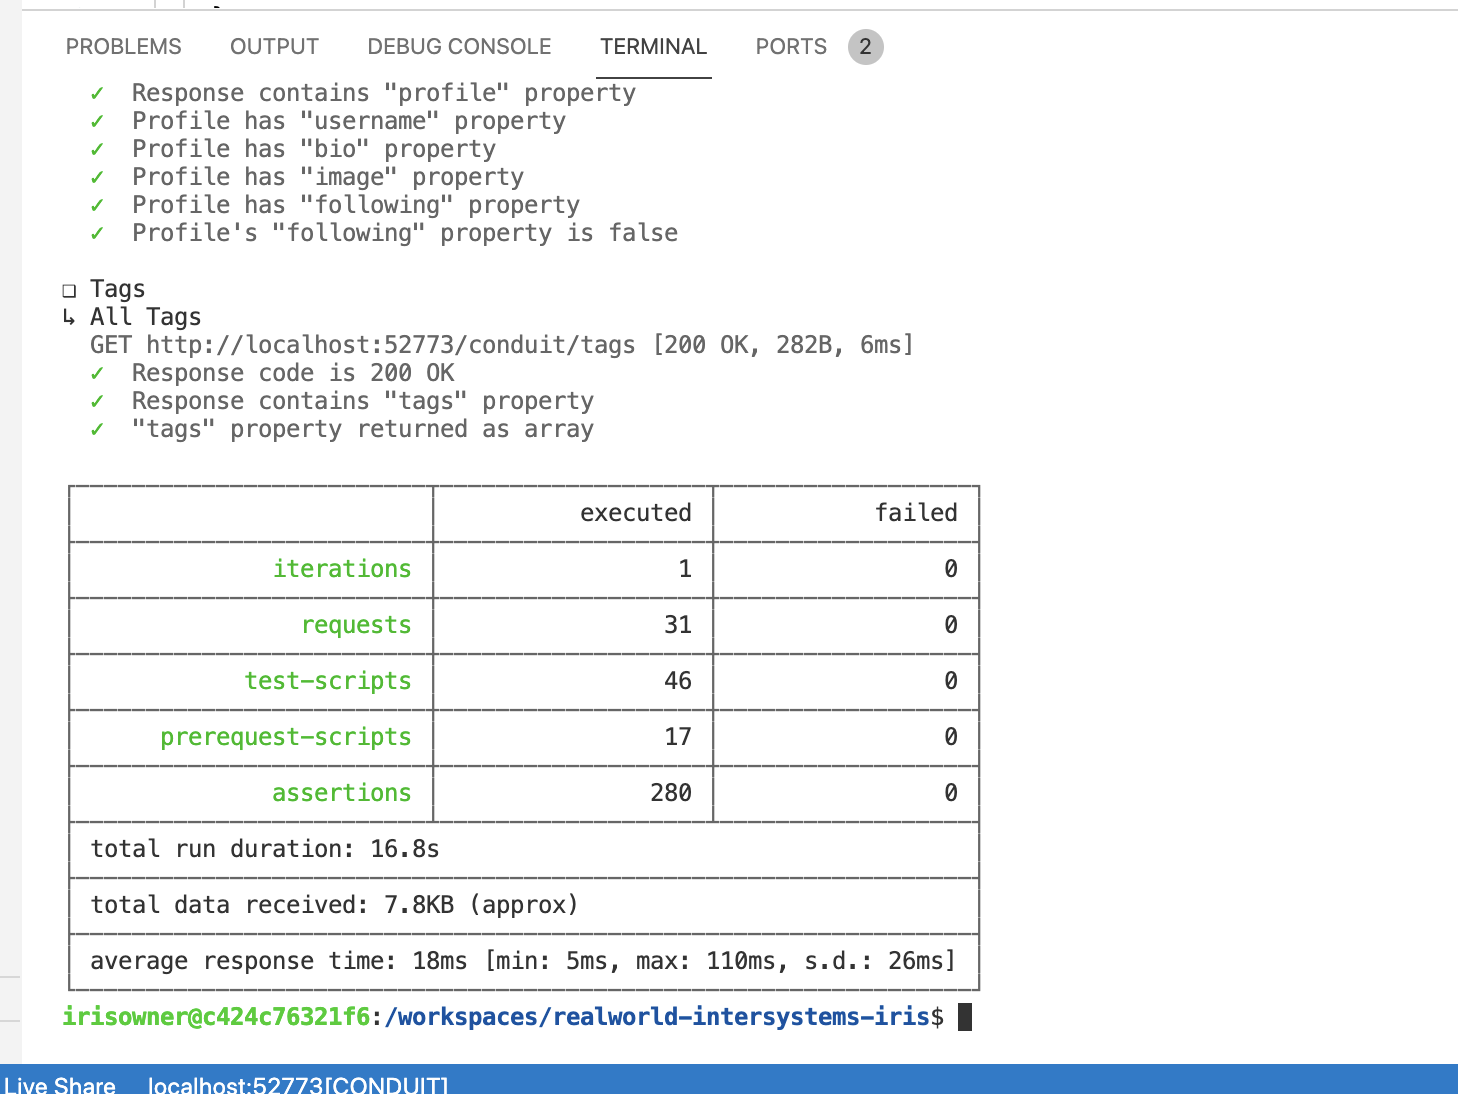Switch to the PROBLEMS tab

(123, 47)
